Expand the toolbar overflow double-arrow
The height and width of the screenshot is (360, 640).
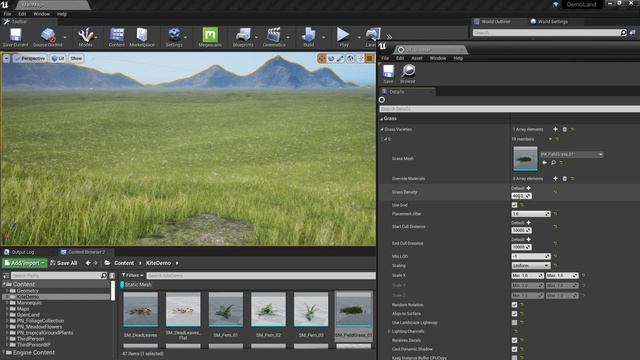389,37
